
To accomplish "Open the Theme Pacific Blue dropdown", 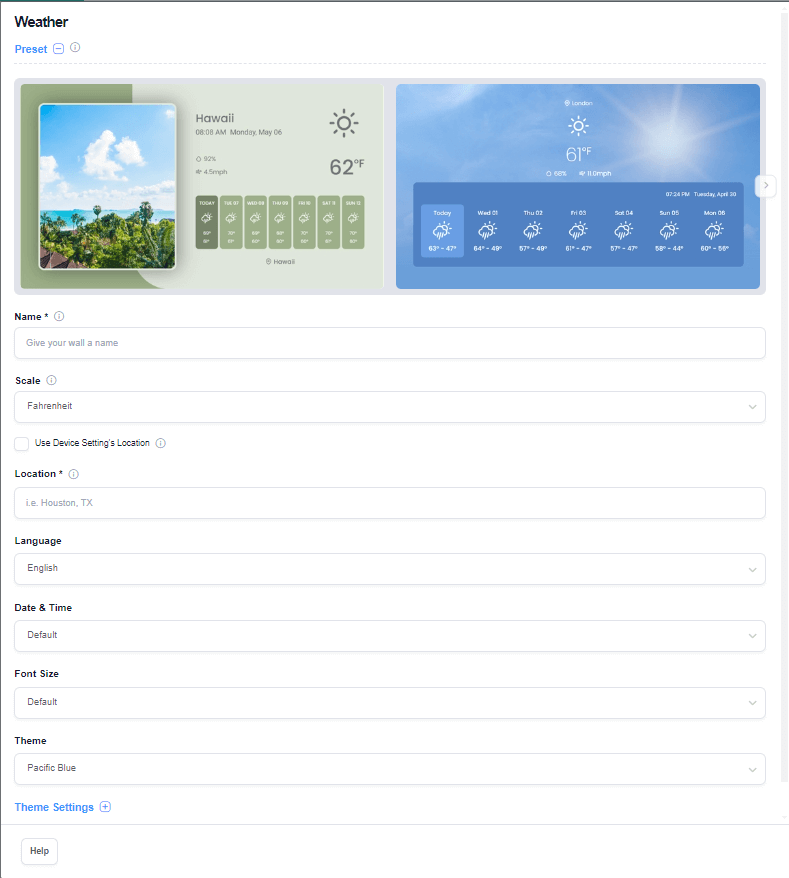I will tap(390, 769).
